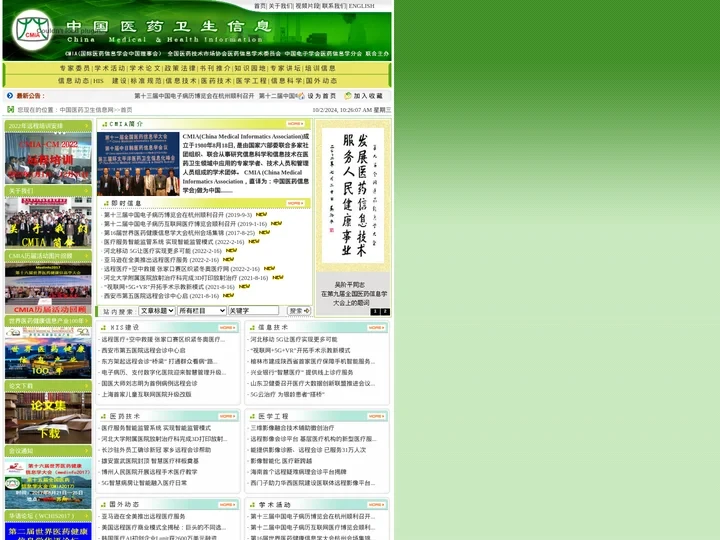Image resolution: width=720 pixels, height=540 pixels.
Task: Open 学术论文 menu item
Action: click(x=145, y=68)
